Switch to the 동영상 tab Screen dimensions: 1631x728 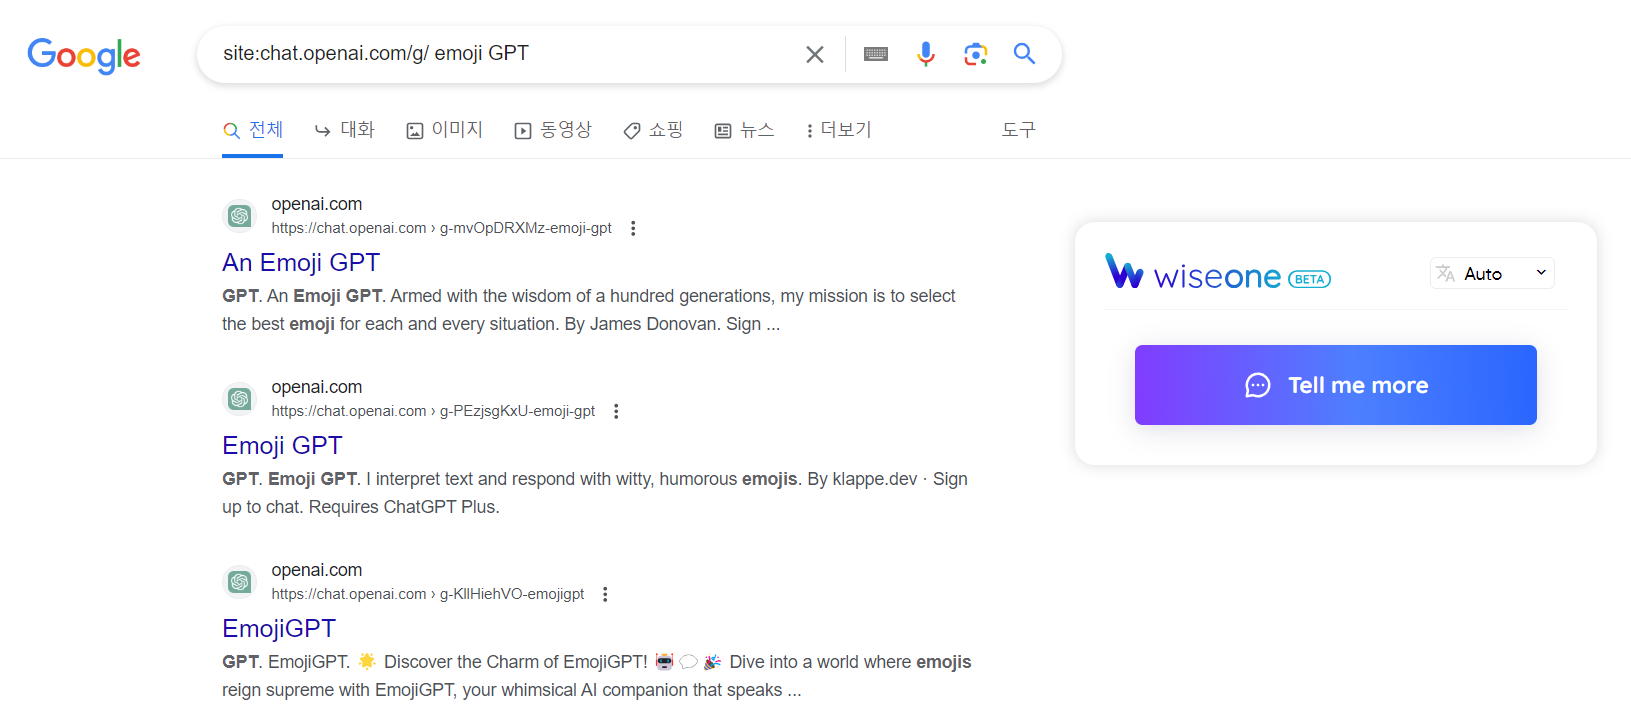click(553, 130)
